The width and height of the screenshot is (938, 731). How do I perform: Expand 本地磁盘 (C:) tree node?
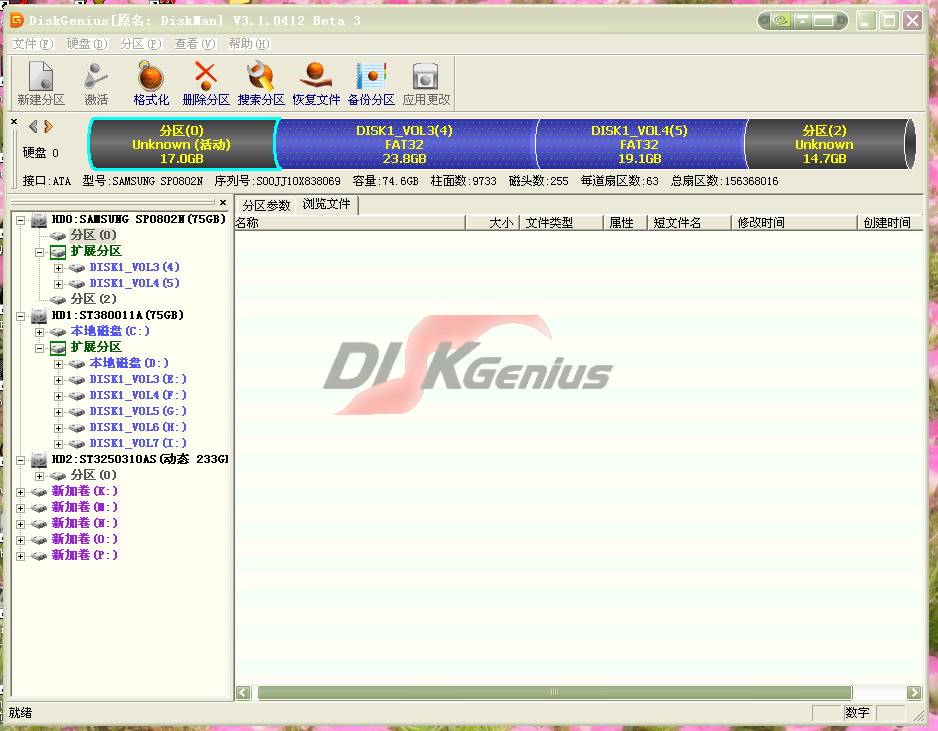(x=39, y=332)
